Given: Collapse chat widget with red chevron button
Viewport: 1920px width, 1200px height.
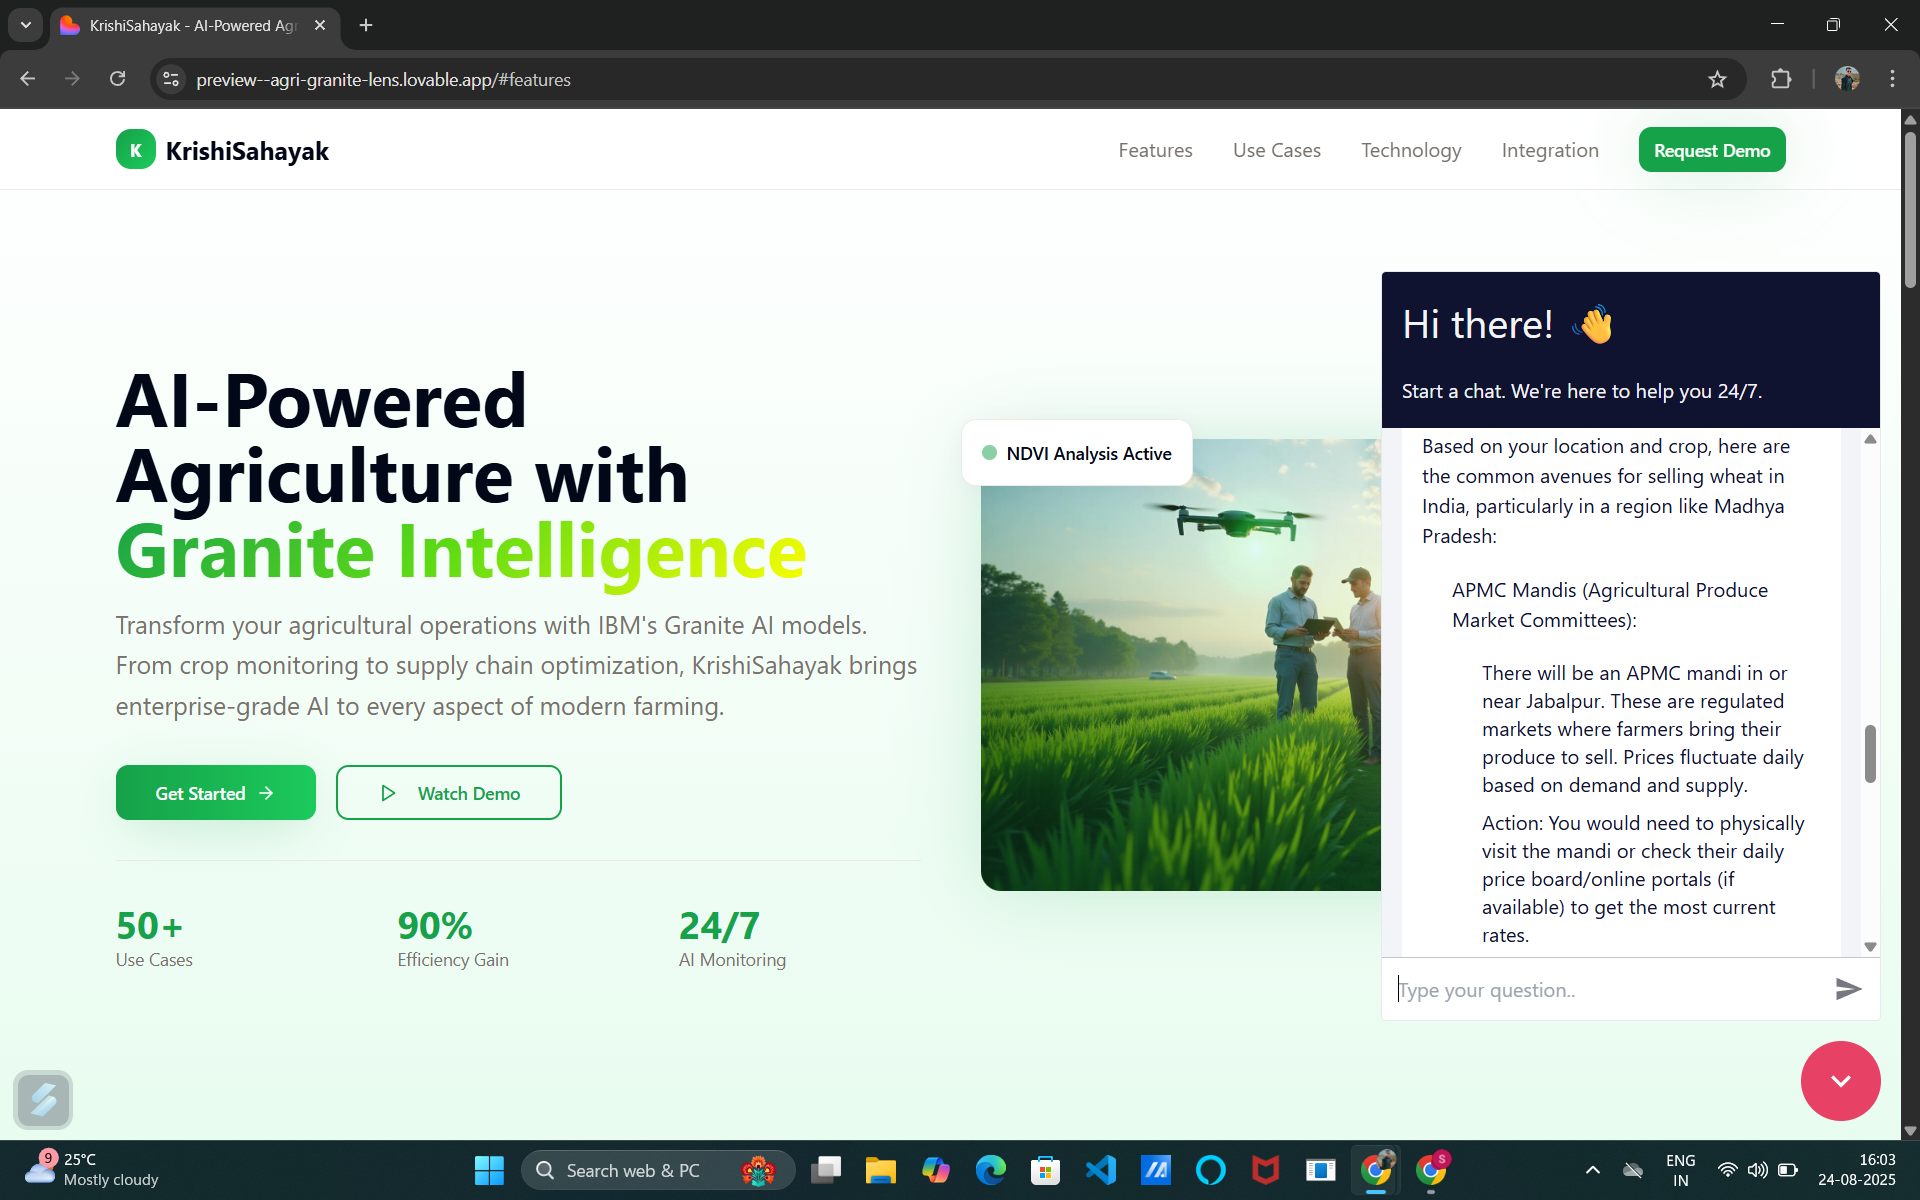Looking at the screenshot, I should click(x=1840, y=1080).
